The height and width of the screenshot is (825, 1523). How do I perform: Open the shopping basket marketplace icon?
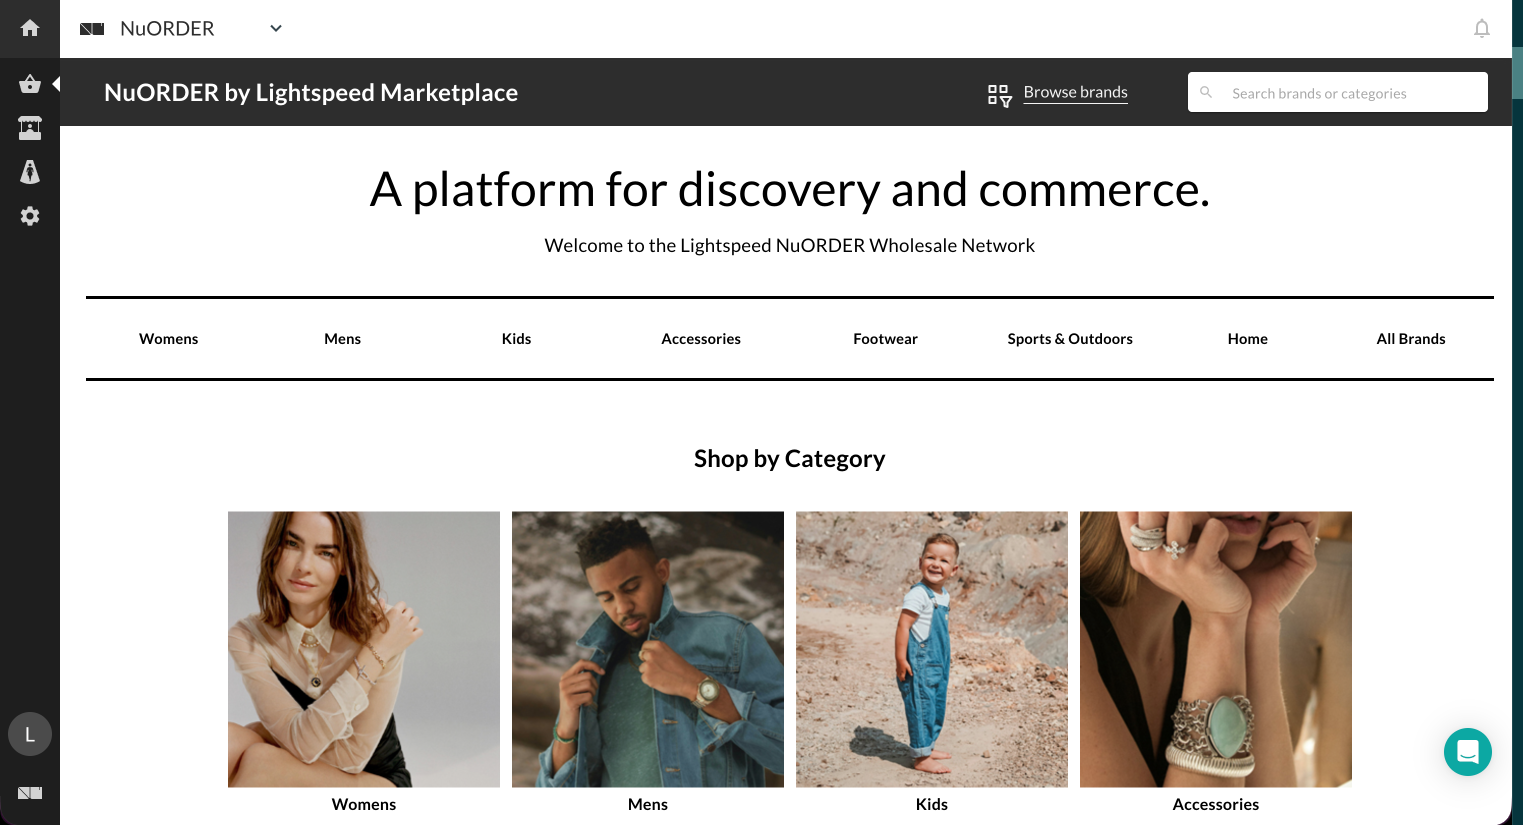[30, 84]
